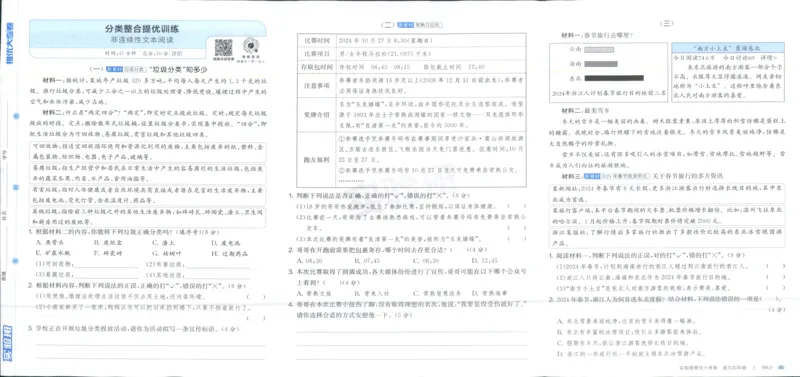Click table row label 奖牌介绍
This screenshot has height=377, width=800.
point(317,116)
